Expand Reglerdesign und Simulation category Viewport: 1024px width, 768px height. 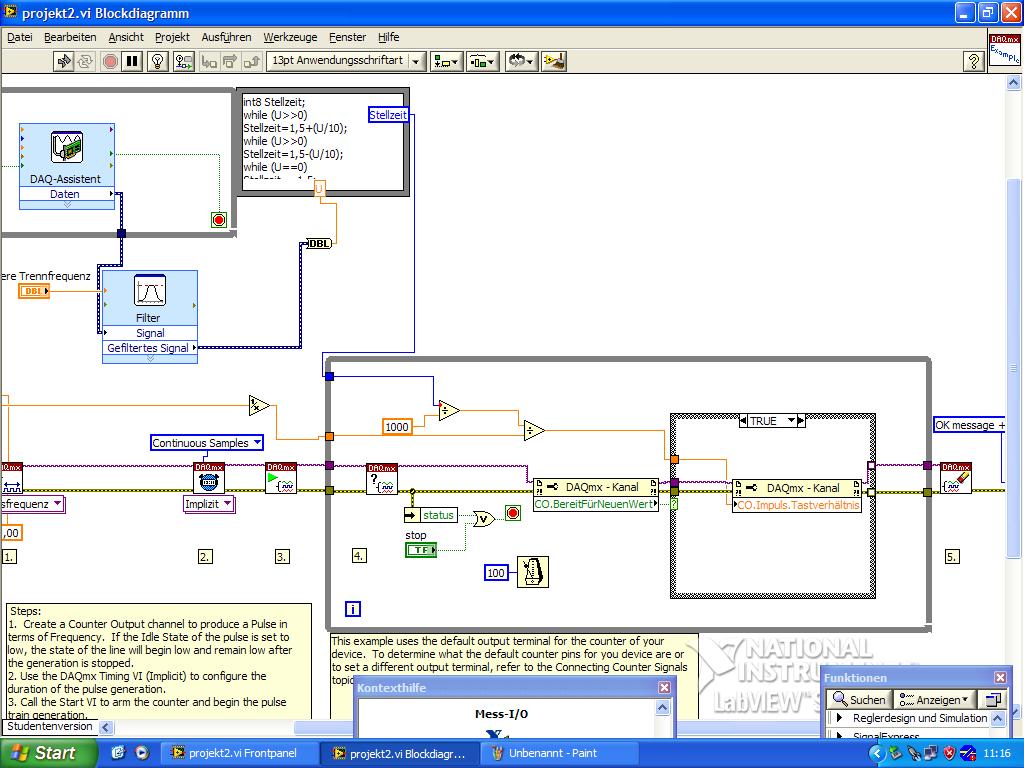pyautogui.click(x=840, y=718)
